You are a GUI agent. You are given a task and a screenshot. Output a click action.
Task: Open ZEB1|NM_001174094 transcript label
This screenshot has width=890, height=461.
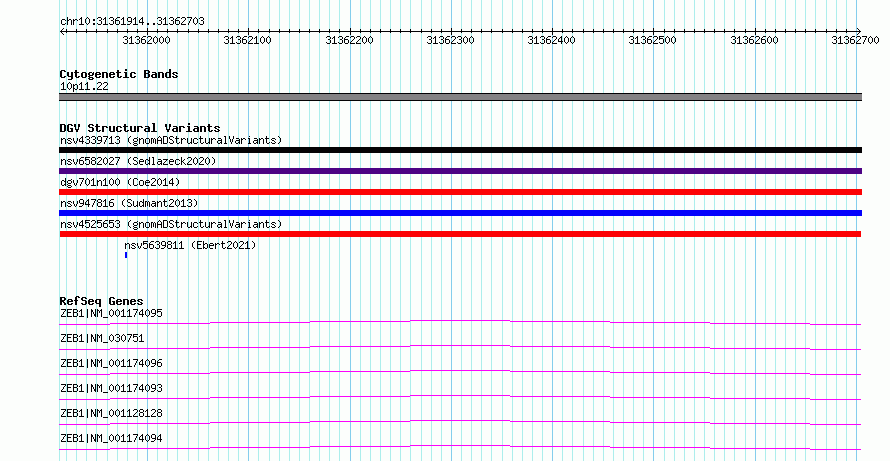(111, 438)
